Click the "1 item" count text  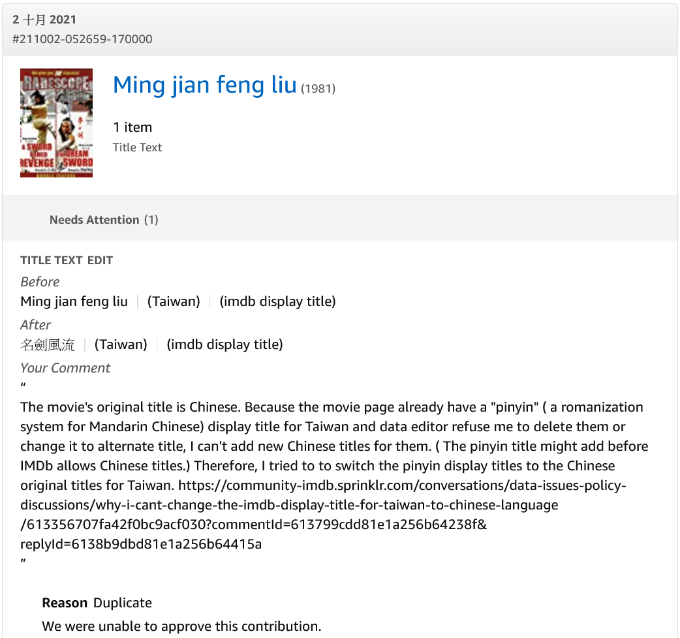(132, 127)
